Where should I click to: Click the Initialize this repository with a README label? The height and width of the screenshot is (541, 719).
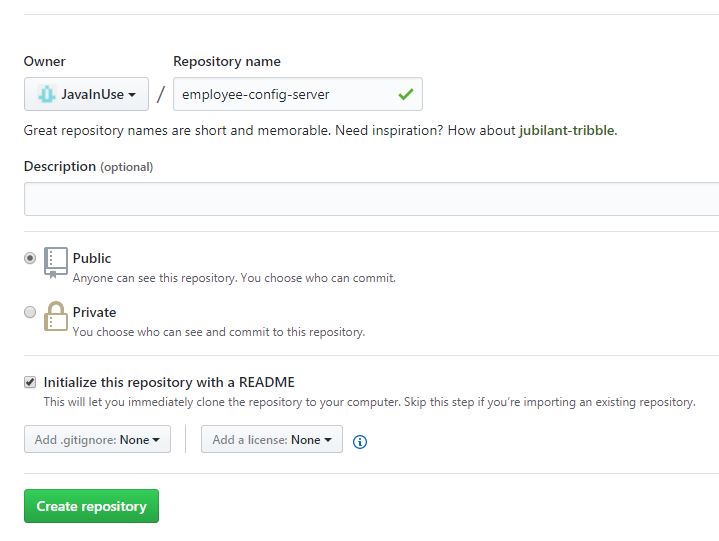169,382
